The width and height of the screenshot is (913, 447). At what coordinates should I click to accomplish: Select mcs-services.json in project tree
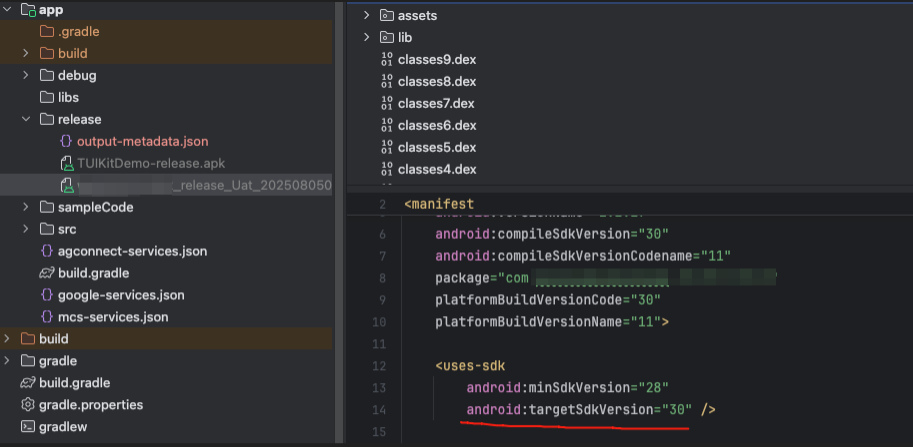[112, 317]
